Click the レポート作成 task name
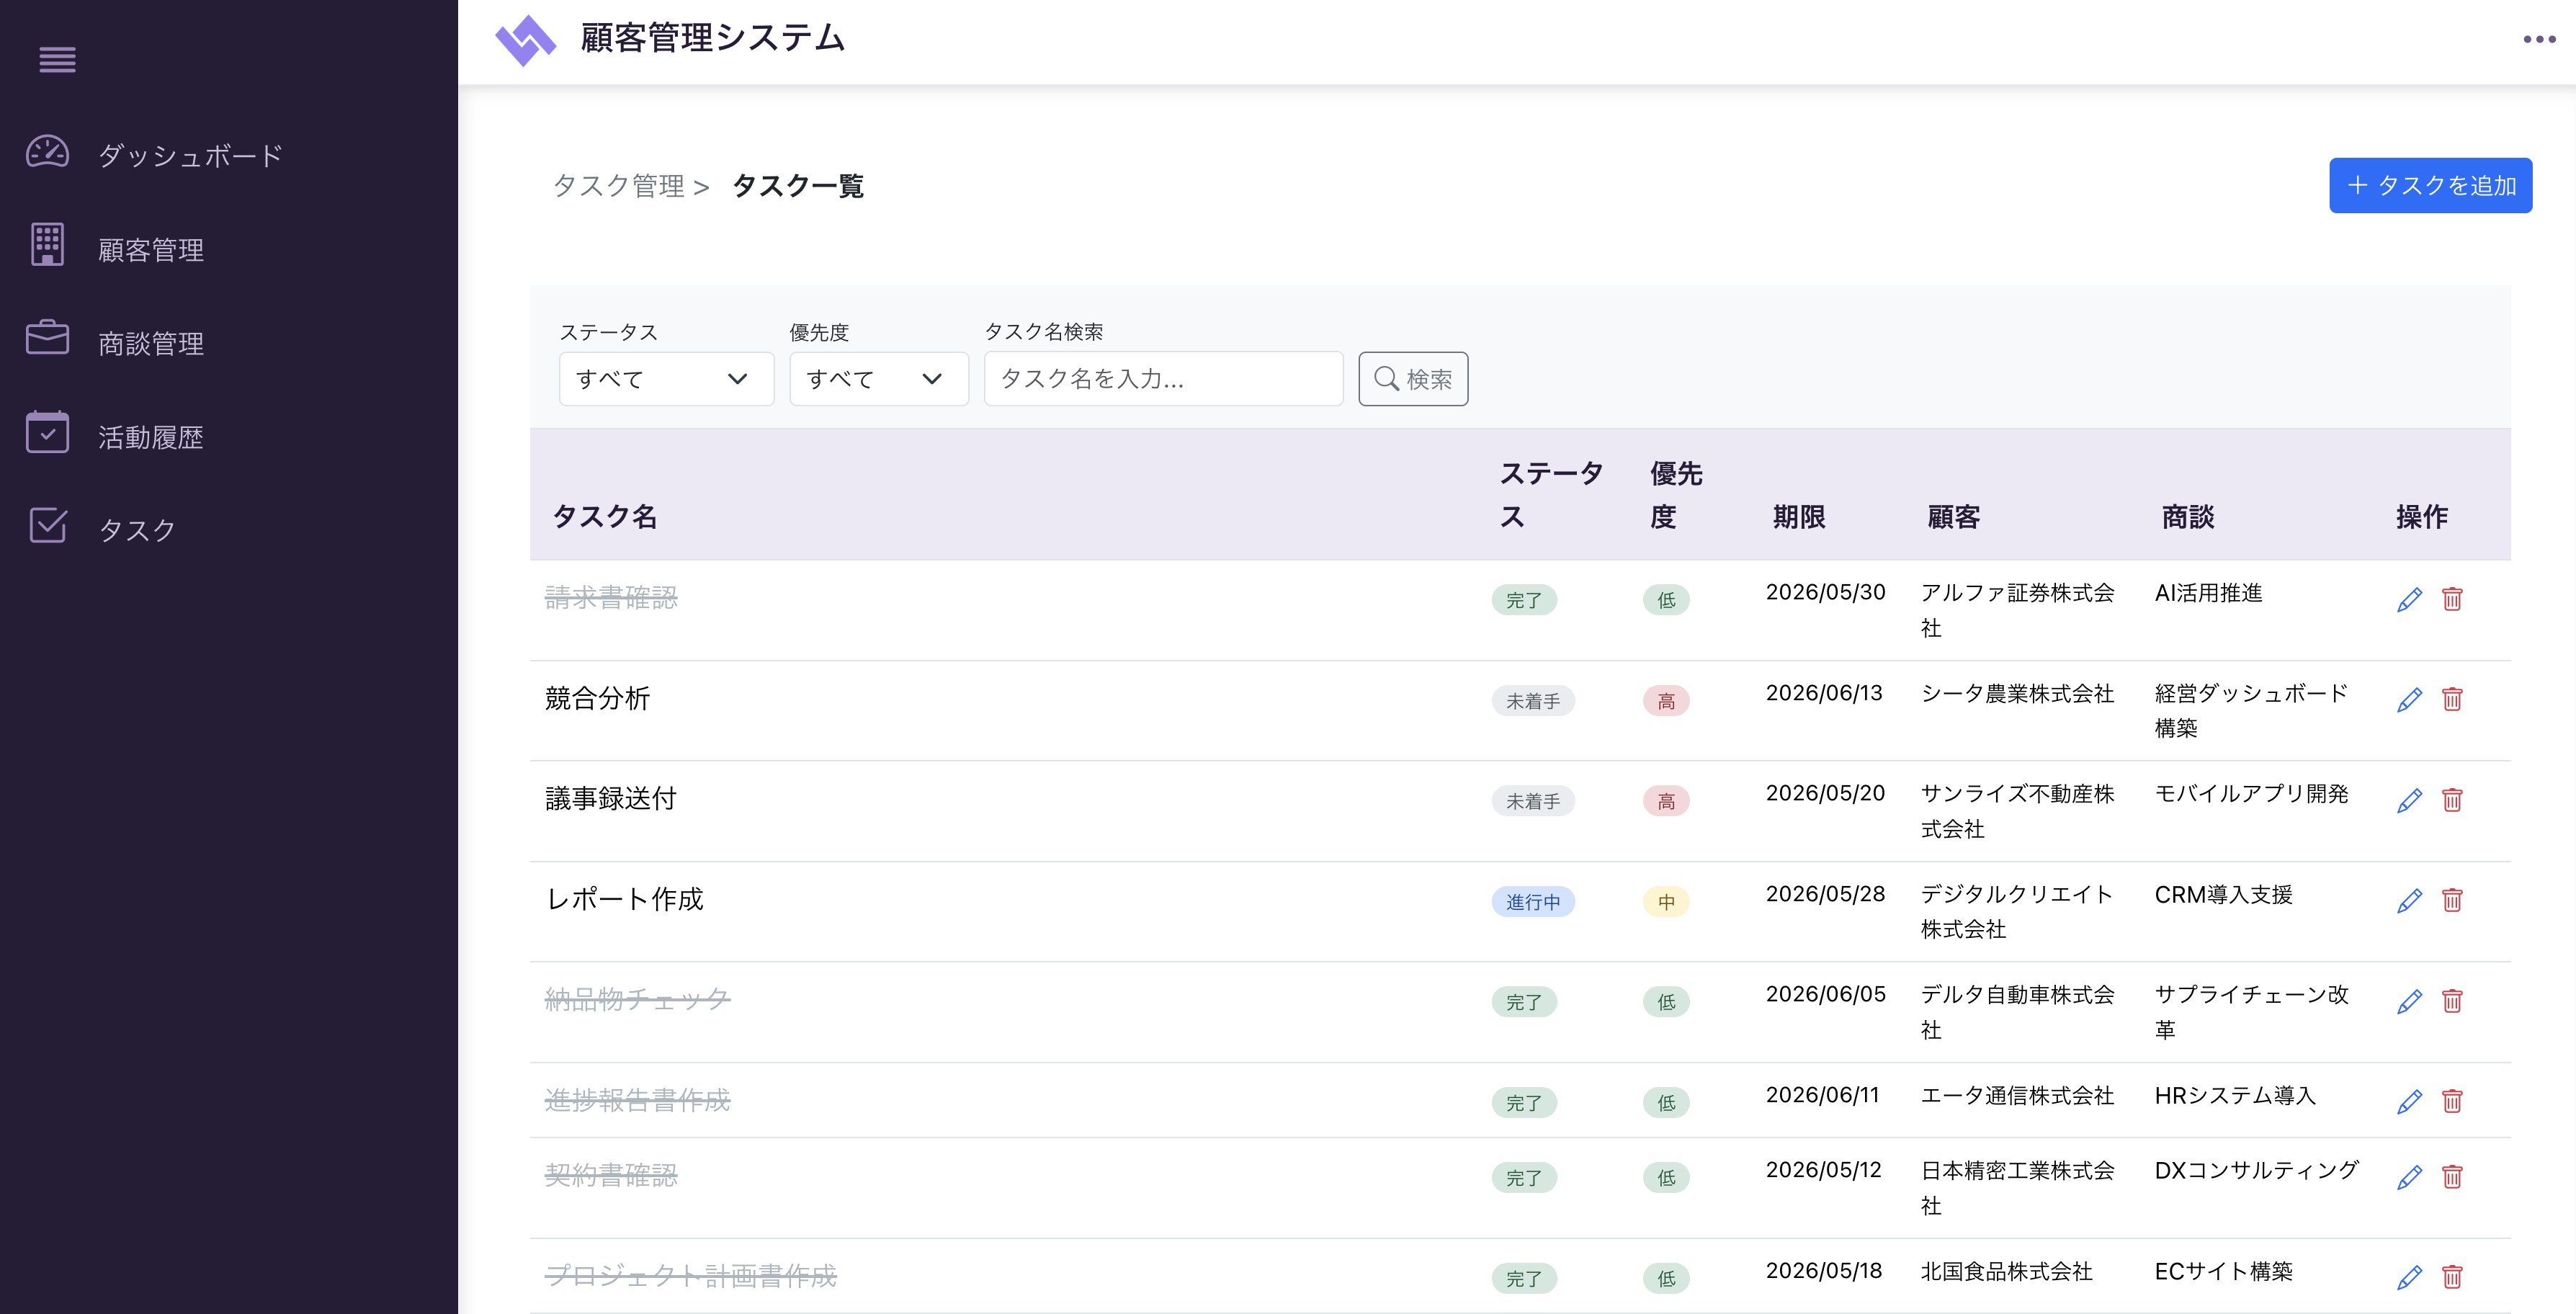 coord(625,899)
